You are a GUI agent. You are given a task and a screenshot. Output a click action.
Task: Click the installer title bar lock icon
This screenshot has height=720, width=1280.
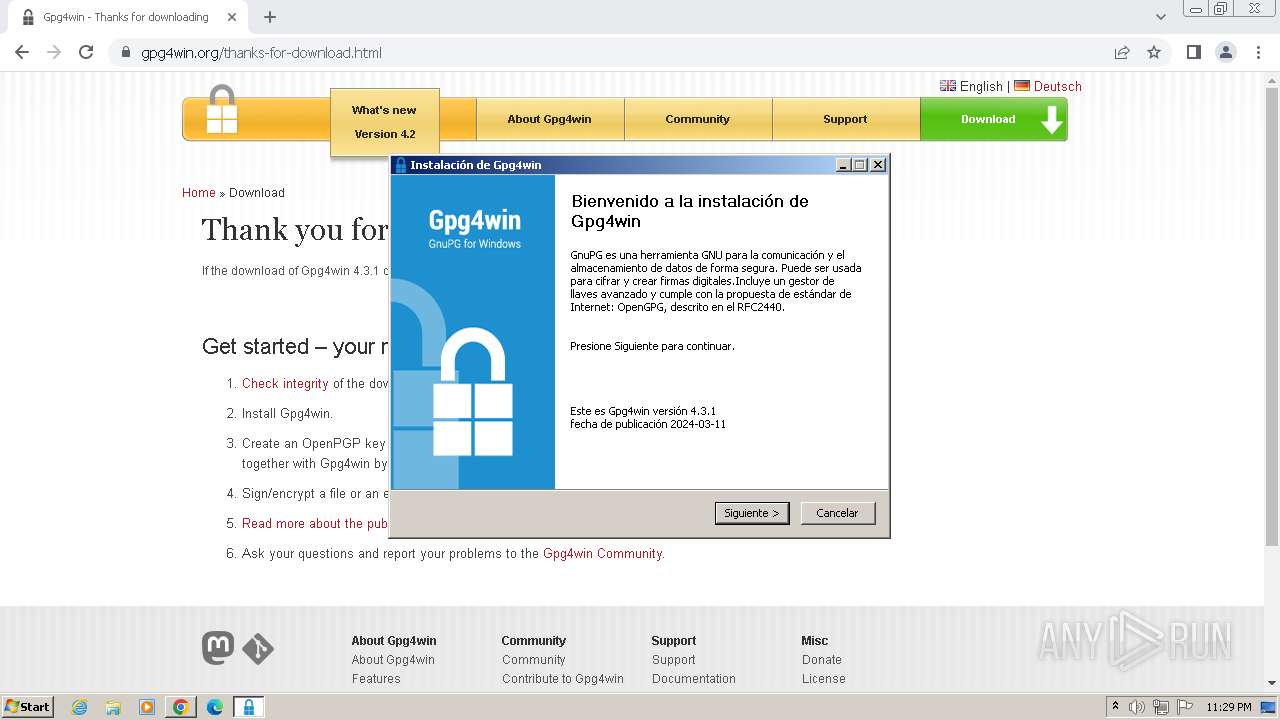pos(401,165)
